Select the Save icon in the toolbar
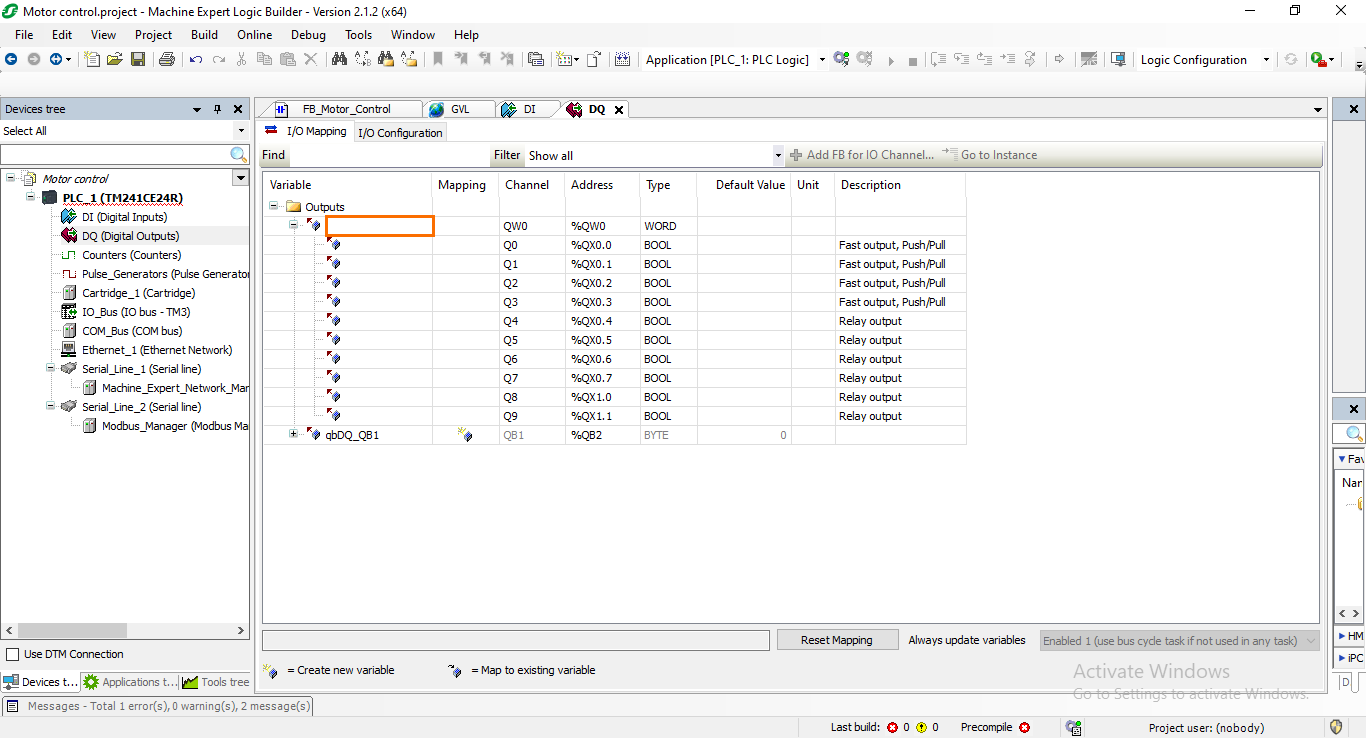The height and width of the screenshot is (738, 1366). point(138,59)
